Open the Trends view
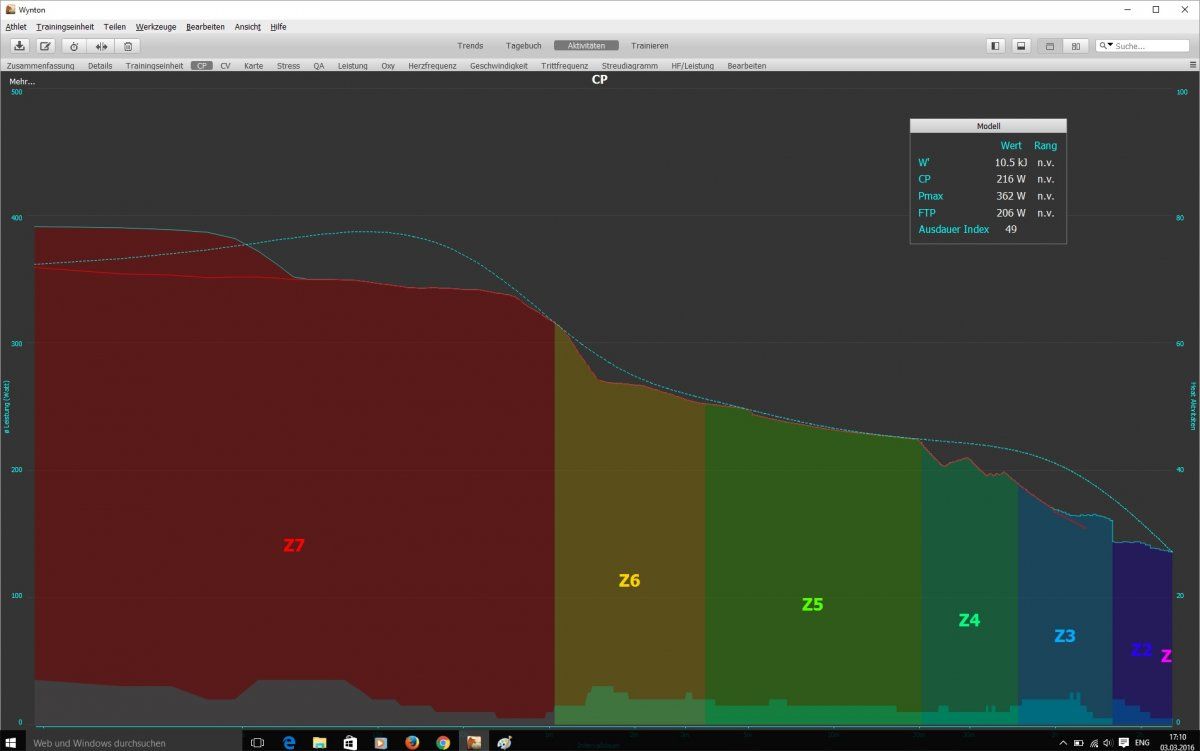This screenshot has width=1200, height=751. [470, 46]
